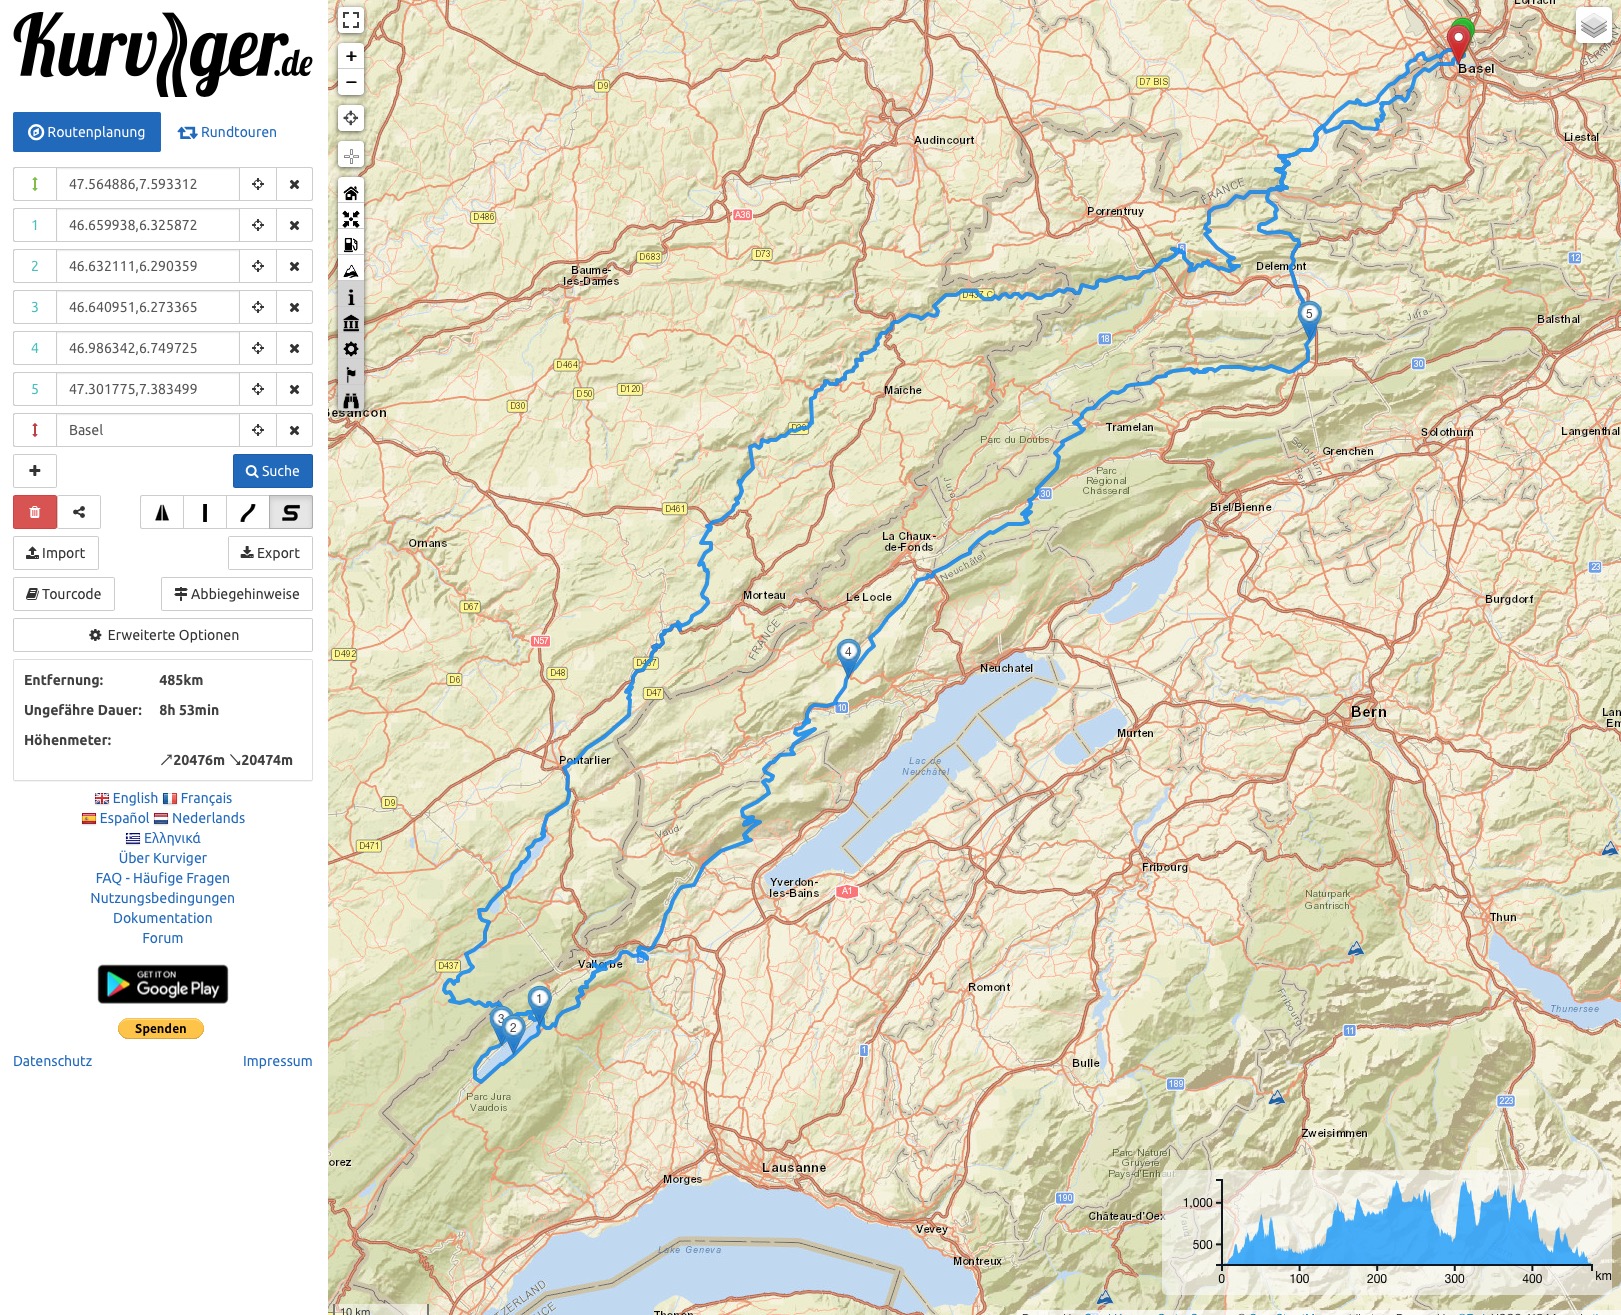Open Abbiegehinweise turn instructions

pyautogui.click(x=237, y=594)
